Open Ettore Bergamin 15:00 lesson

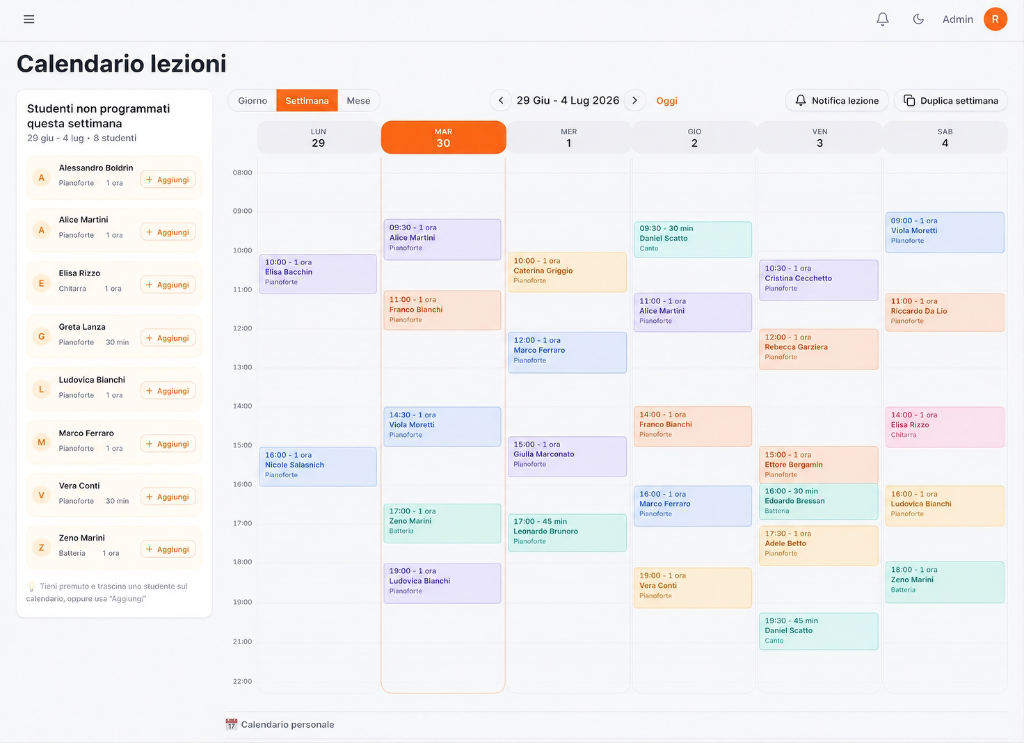[x=819, y=465]
